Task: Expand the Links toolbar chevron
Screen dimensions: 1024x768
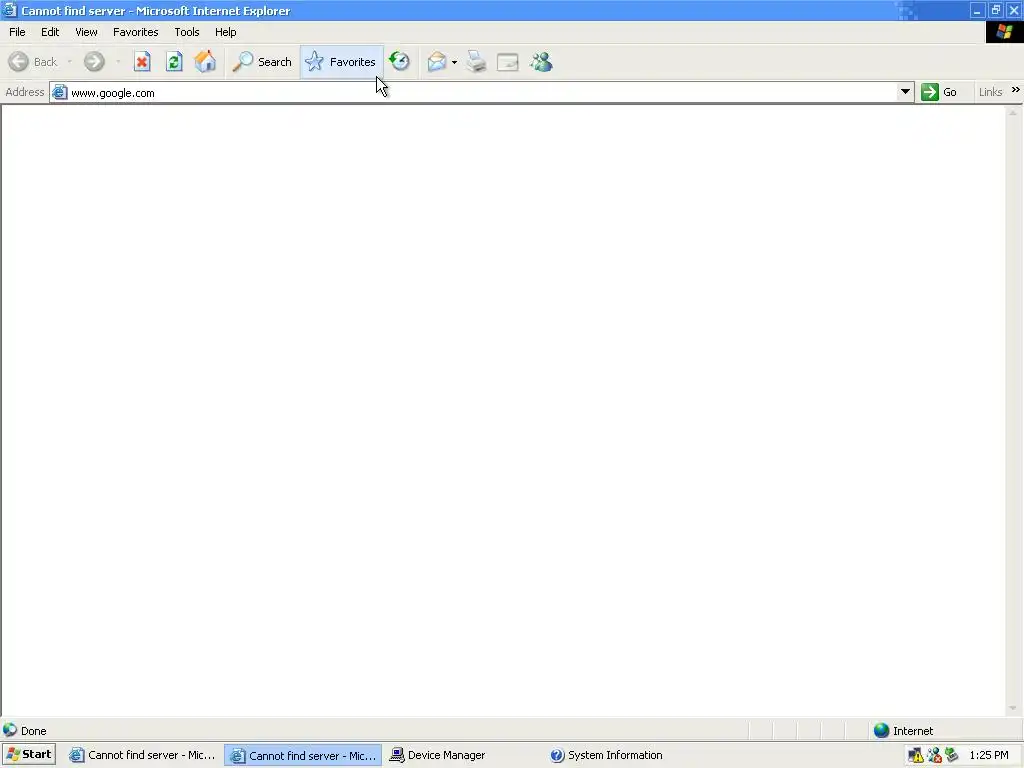Action: click(1016, 90)
